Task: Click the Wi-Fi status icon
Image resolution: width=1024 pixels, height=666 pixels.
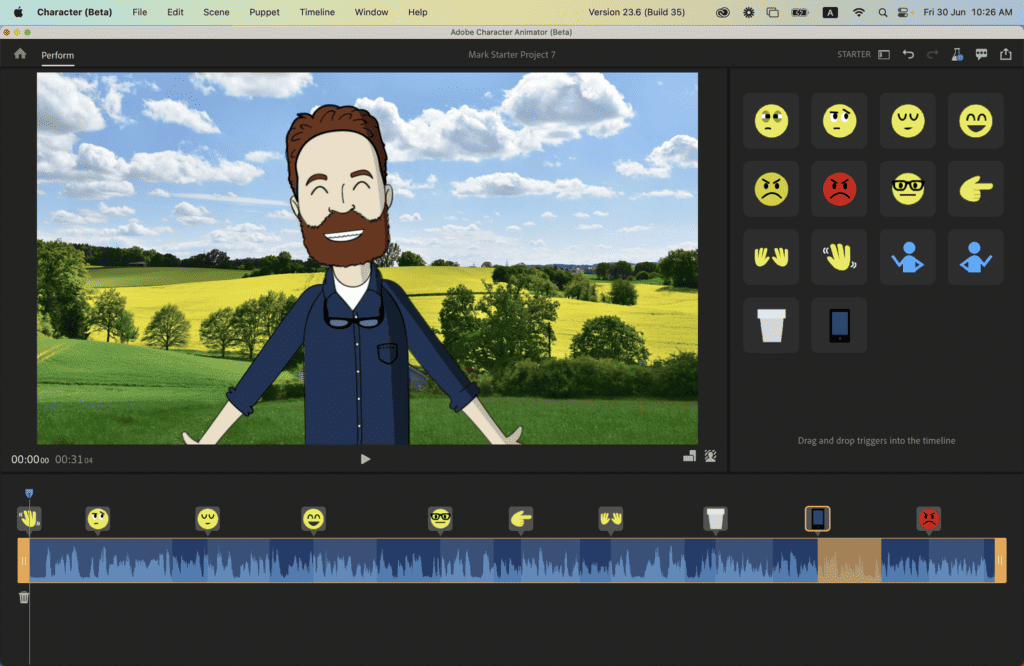Action: pyautogui.click(x=859, y=12)
